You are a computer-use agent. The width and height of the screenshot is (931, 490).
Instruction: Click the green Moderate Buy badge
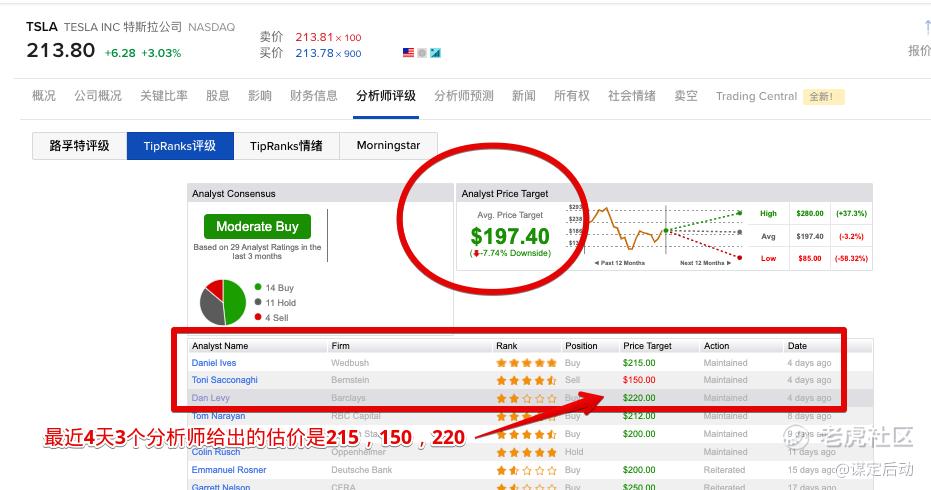pyautogui.click(x=257, y=226)
